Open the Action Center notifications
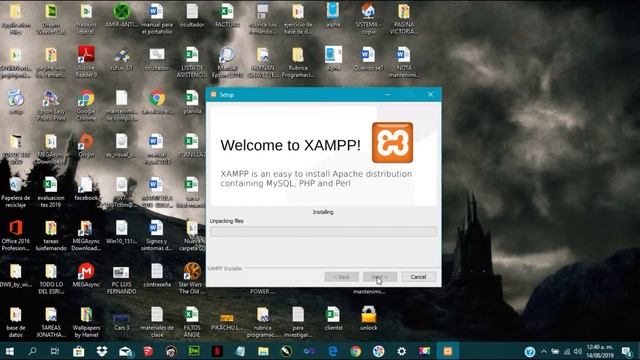Image resolution: width=640 pixels, height=360 pixels. 627,351
